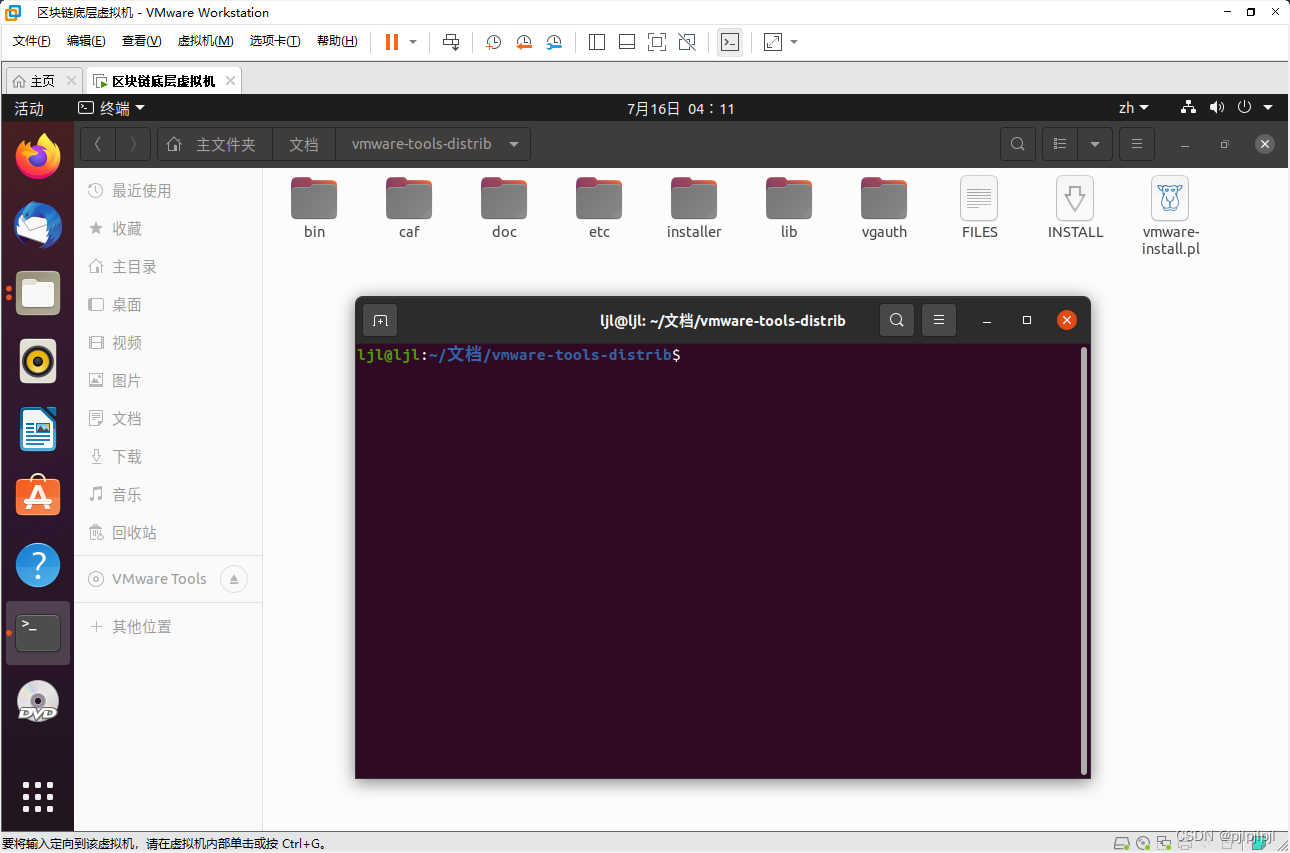Eject the VMware Tools volume
Screen dimensions: 1290x853
tap(233, 579)
